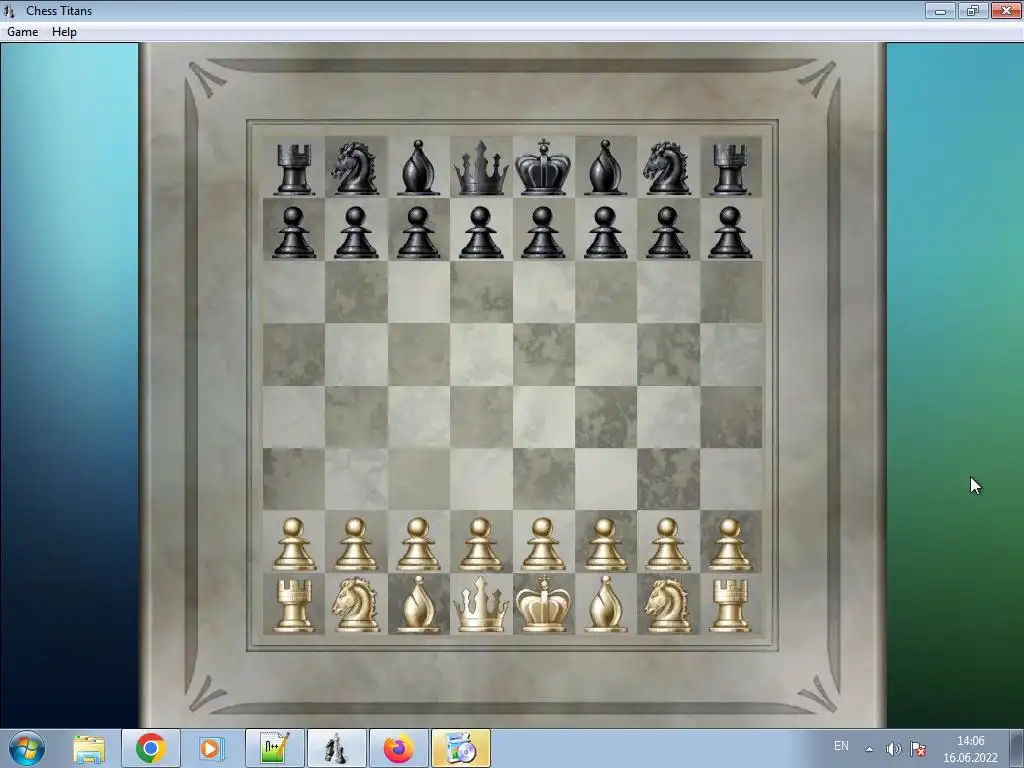Choose the white bishop on f1

(605, 604)
